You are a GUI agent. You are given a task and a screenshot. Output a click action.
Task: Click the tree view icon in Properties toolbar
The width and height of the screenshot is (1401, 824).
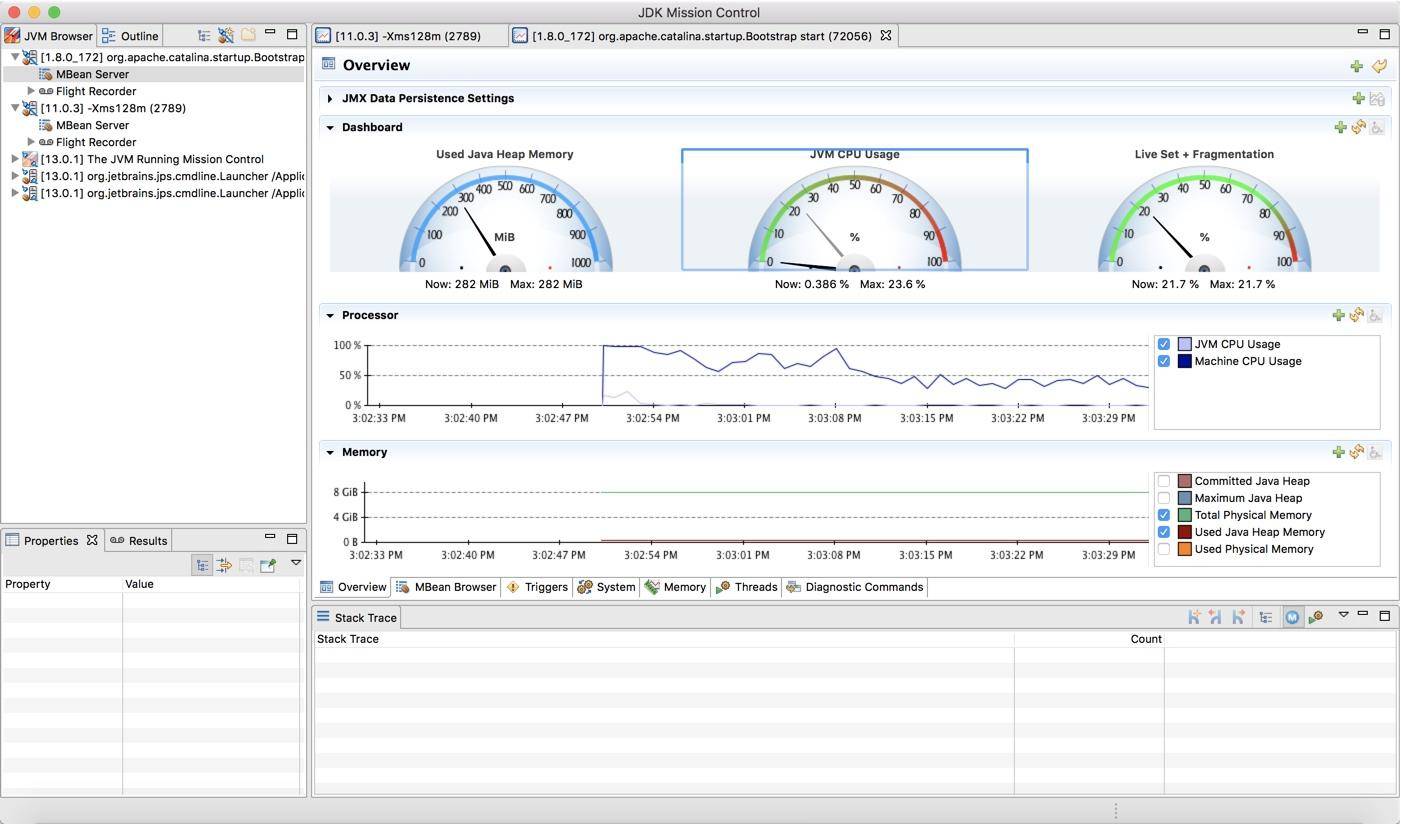202,565
